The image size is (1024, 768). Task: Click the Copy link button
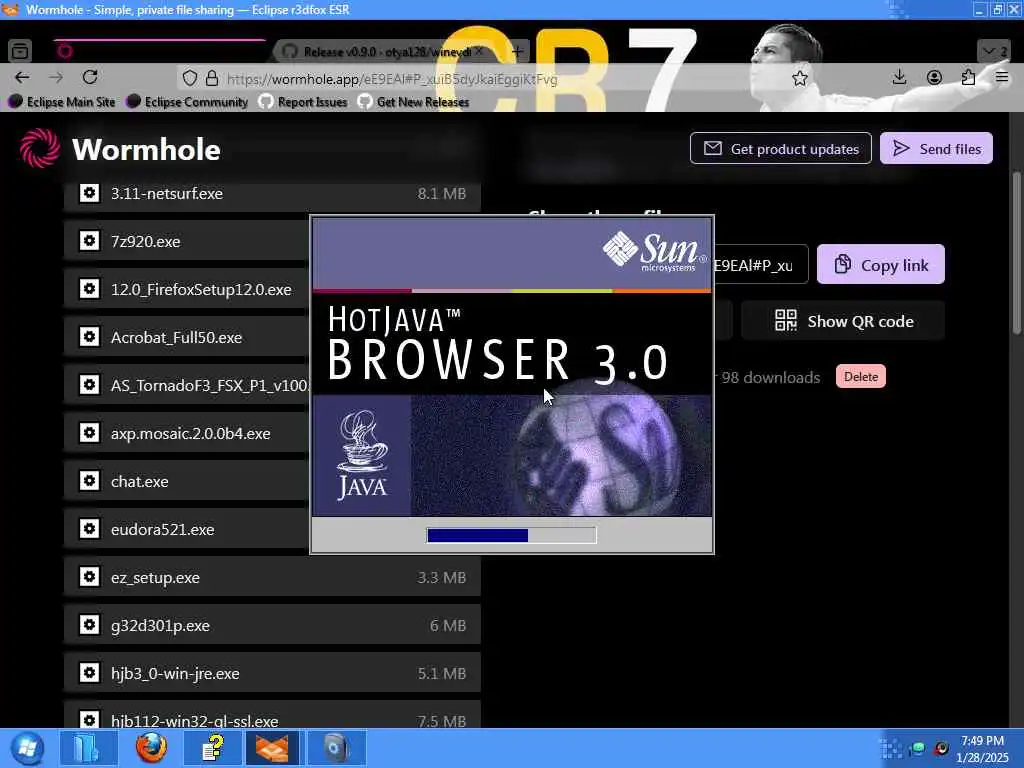[880, 264]
